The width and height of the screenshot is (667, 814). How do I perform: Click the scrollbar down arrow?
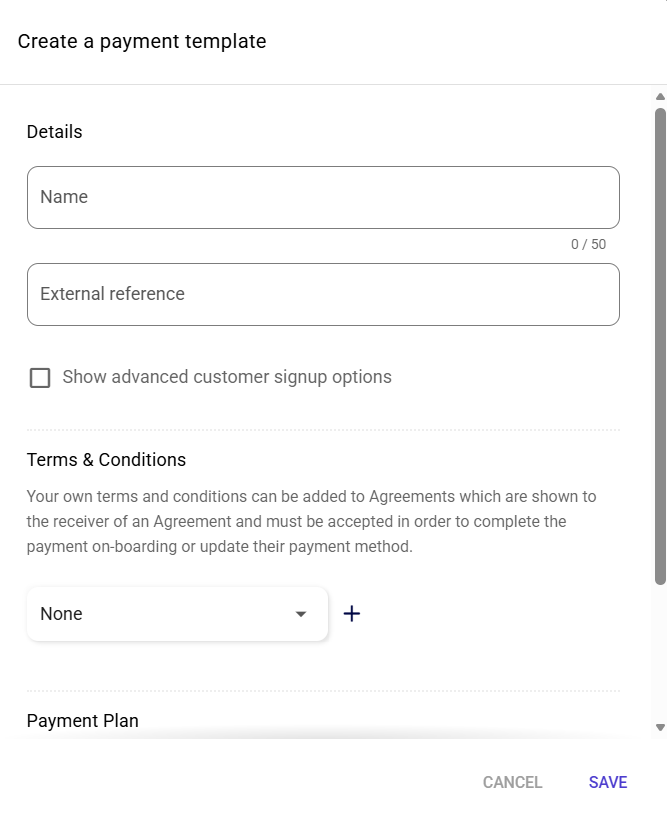point(660,728)
